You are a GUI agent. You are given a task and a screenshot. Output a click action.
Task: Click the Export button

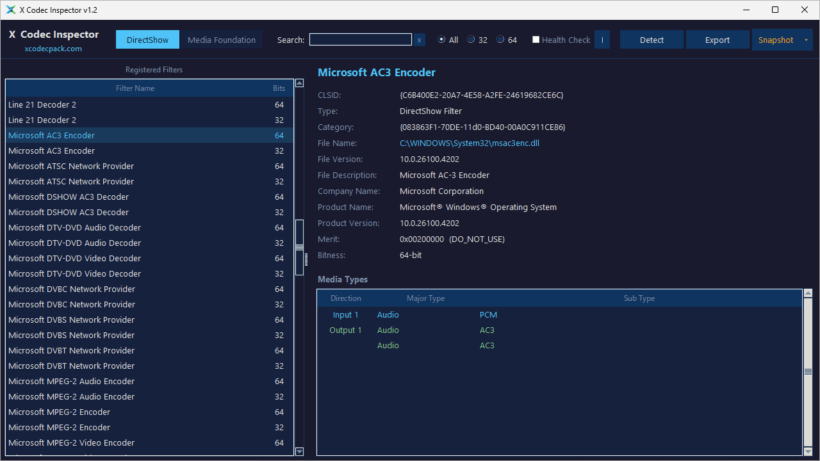717,40
